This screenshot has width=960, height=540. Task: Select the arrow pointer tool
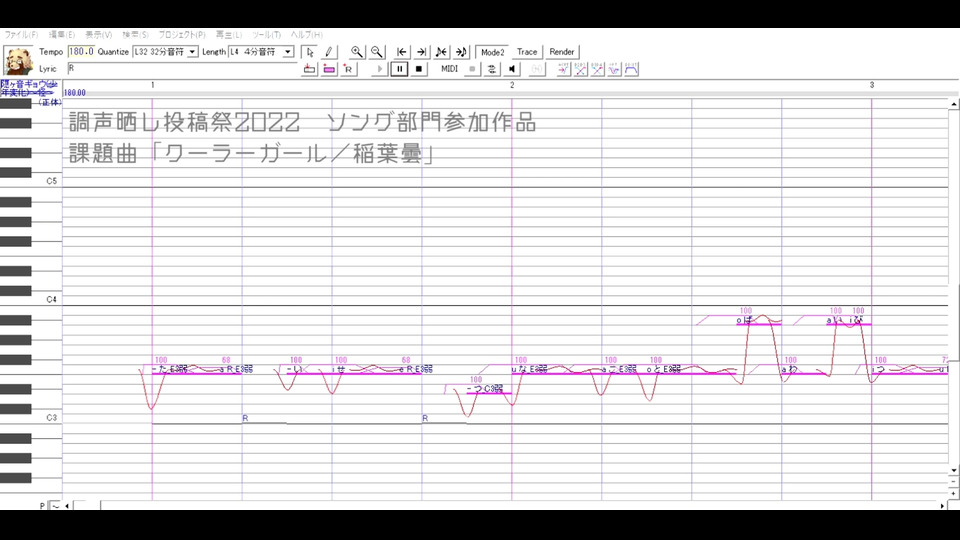pos(310,52)
